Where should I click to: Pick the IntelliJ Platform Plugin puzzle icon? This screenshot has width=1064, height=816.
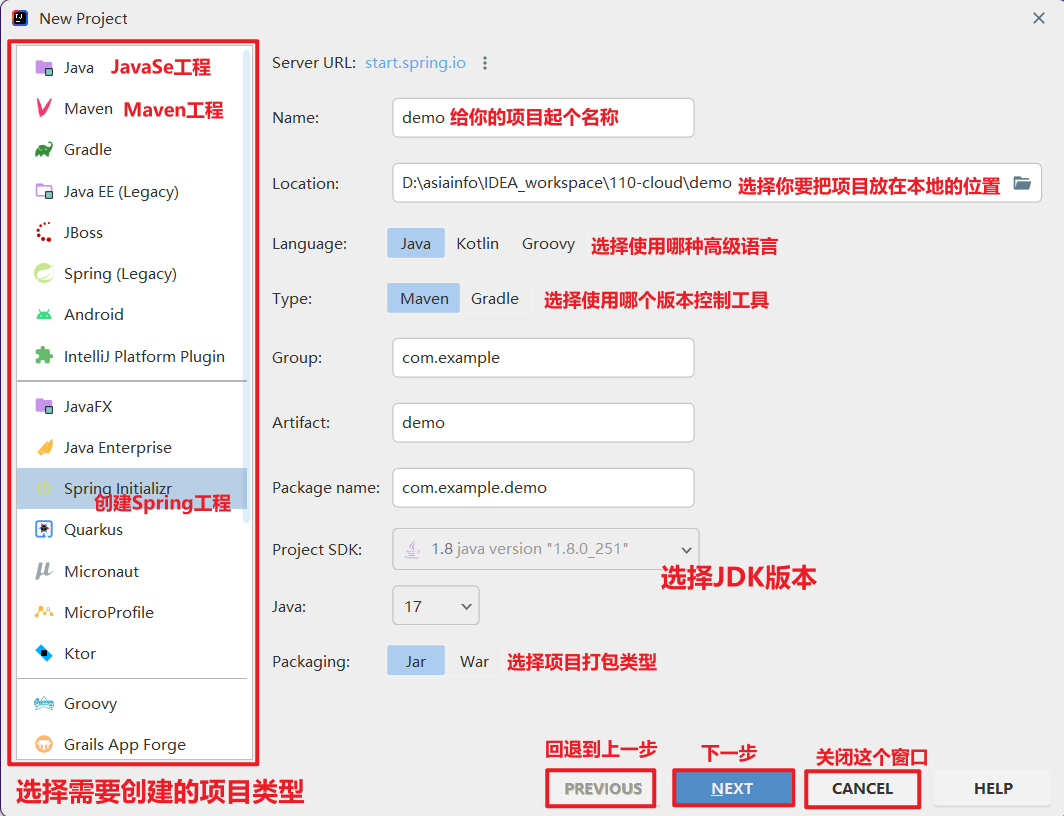[44, 355]
